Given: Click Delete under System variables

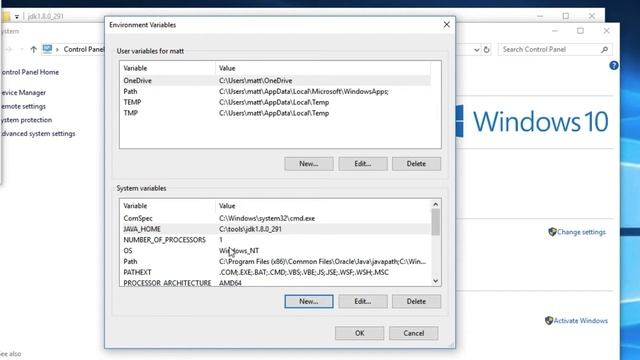Looking at the screenshot, I should 416,301.
